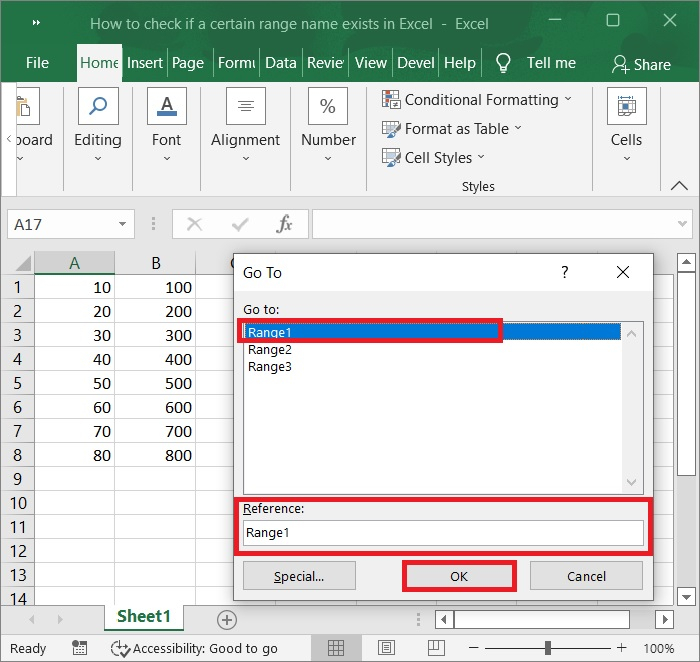Screen dimensions: 700x662
Task: Click the Tell me lightbulb icon
Action: (503, 63)
